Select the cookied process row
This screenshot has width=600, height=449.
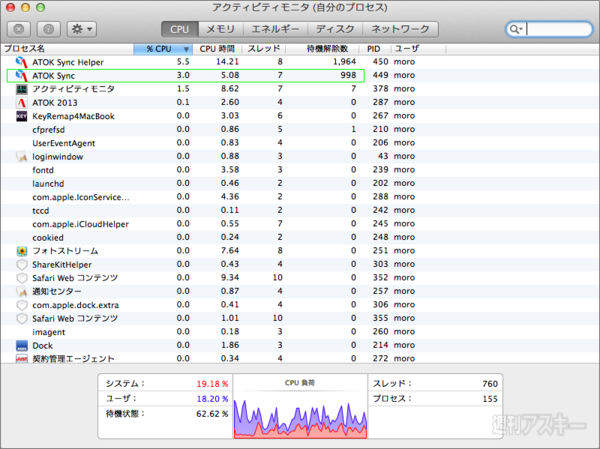300,237
